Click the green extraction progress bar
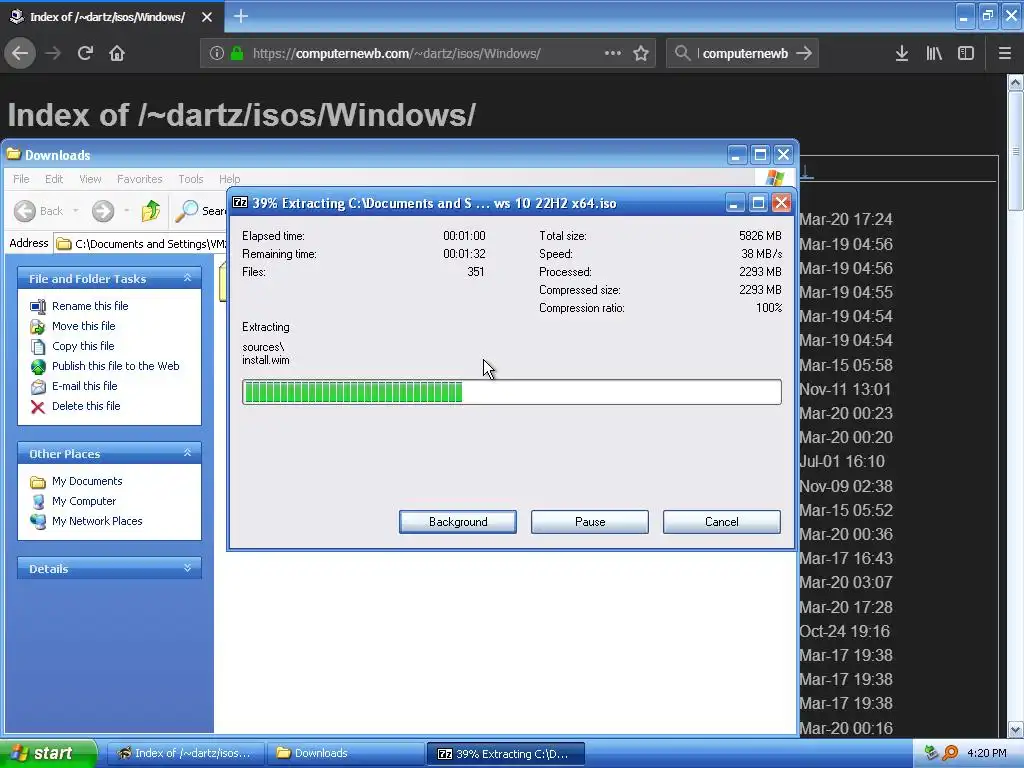1024x768 pixels. tap(511, 392)
